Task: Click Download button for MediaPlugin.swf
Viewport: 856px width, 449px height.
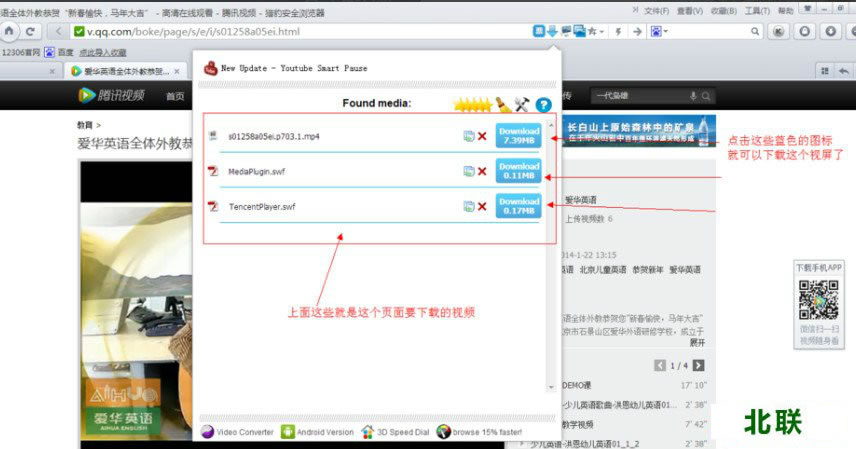Action: click(x=518, y=171)
